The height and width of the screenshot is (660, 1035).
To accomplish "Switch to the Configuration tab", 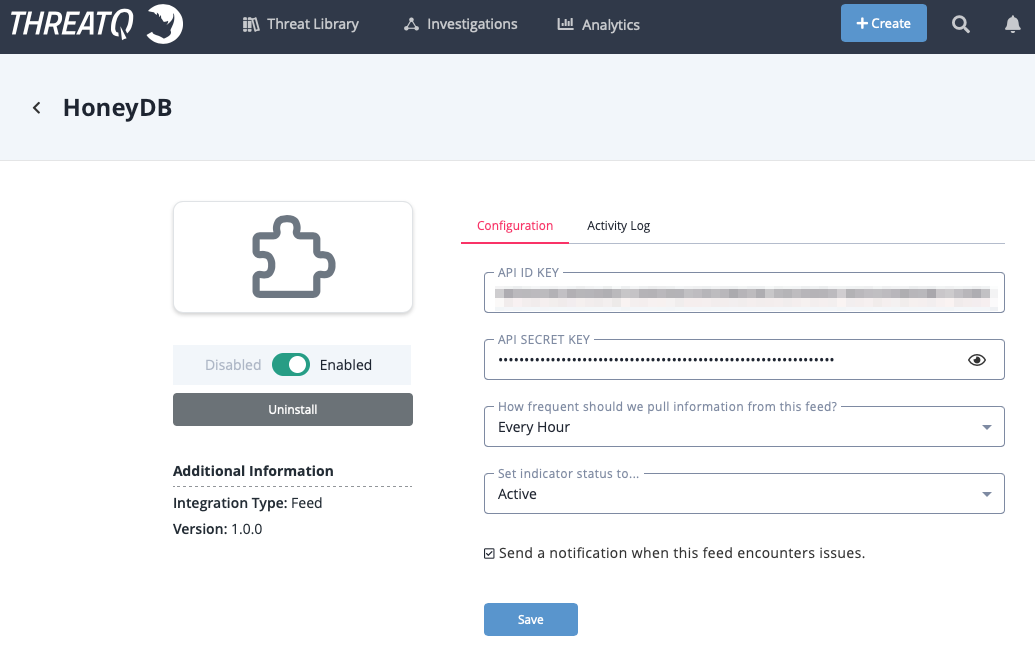I will click(x=515, y=226).
